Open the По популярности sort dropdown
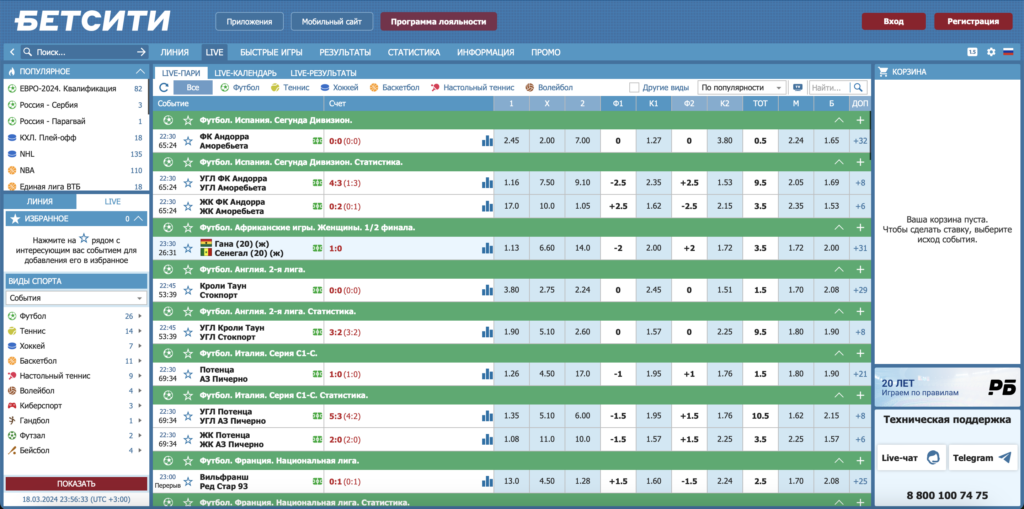The width and height of the screenshot is (1024, 509). [742, 88]
